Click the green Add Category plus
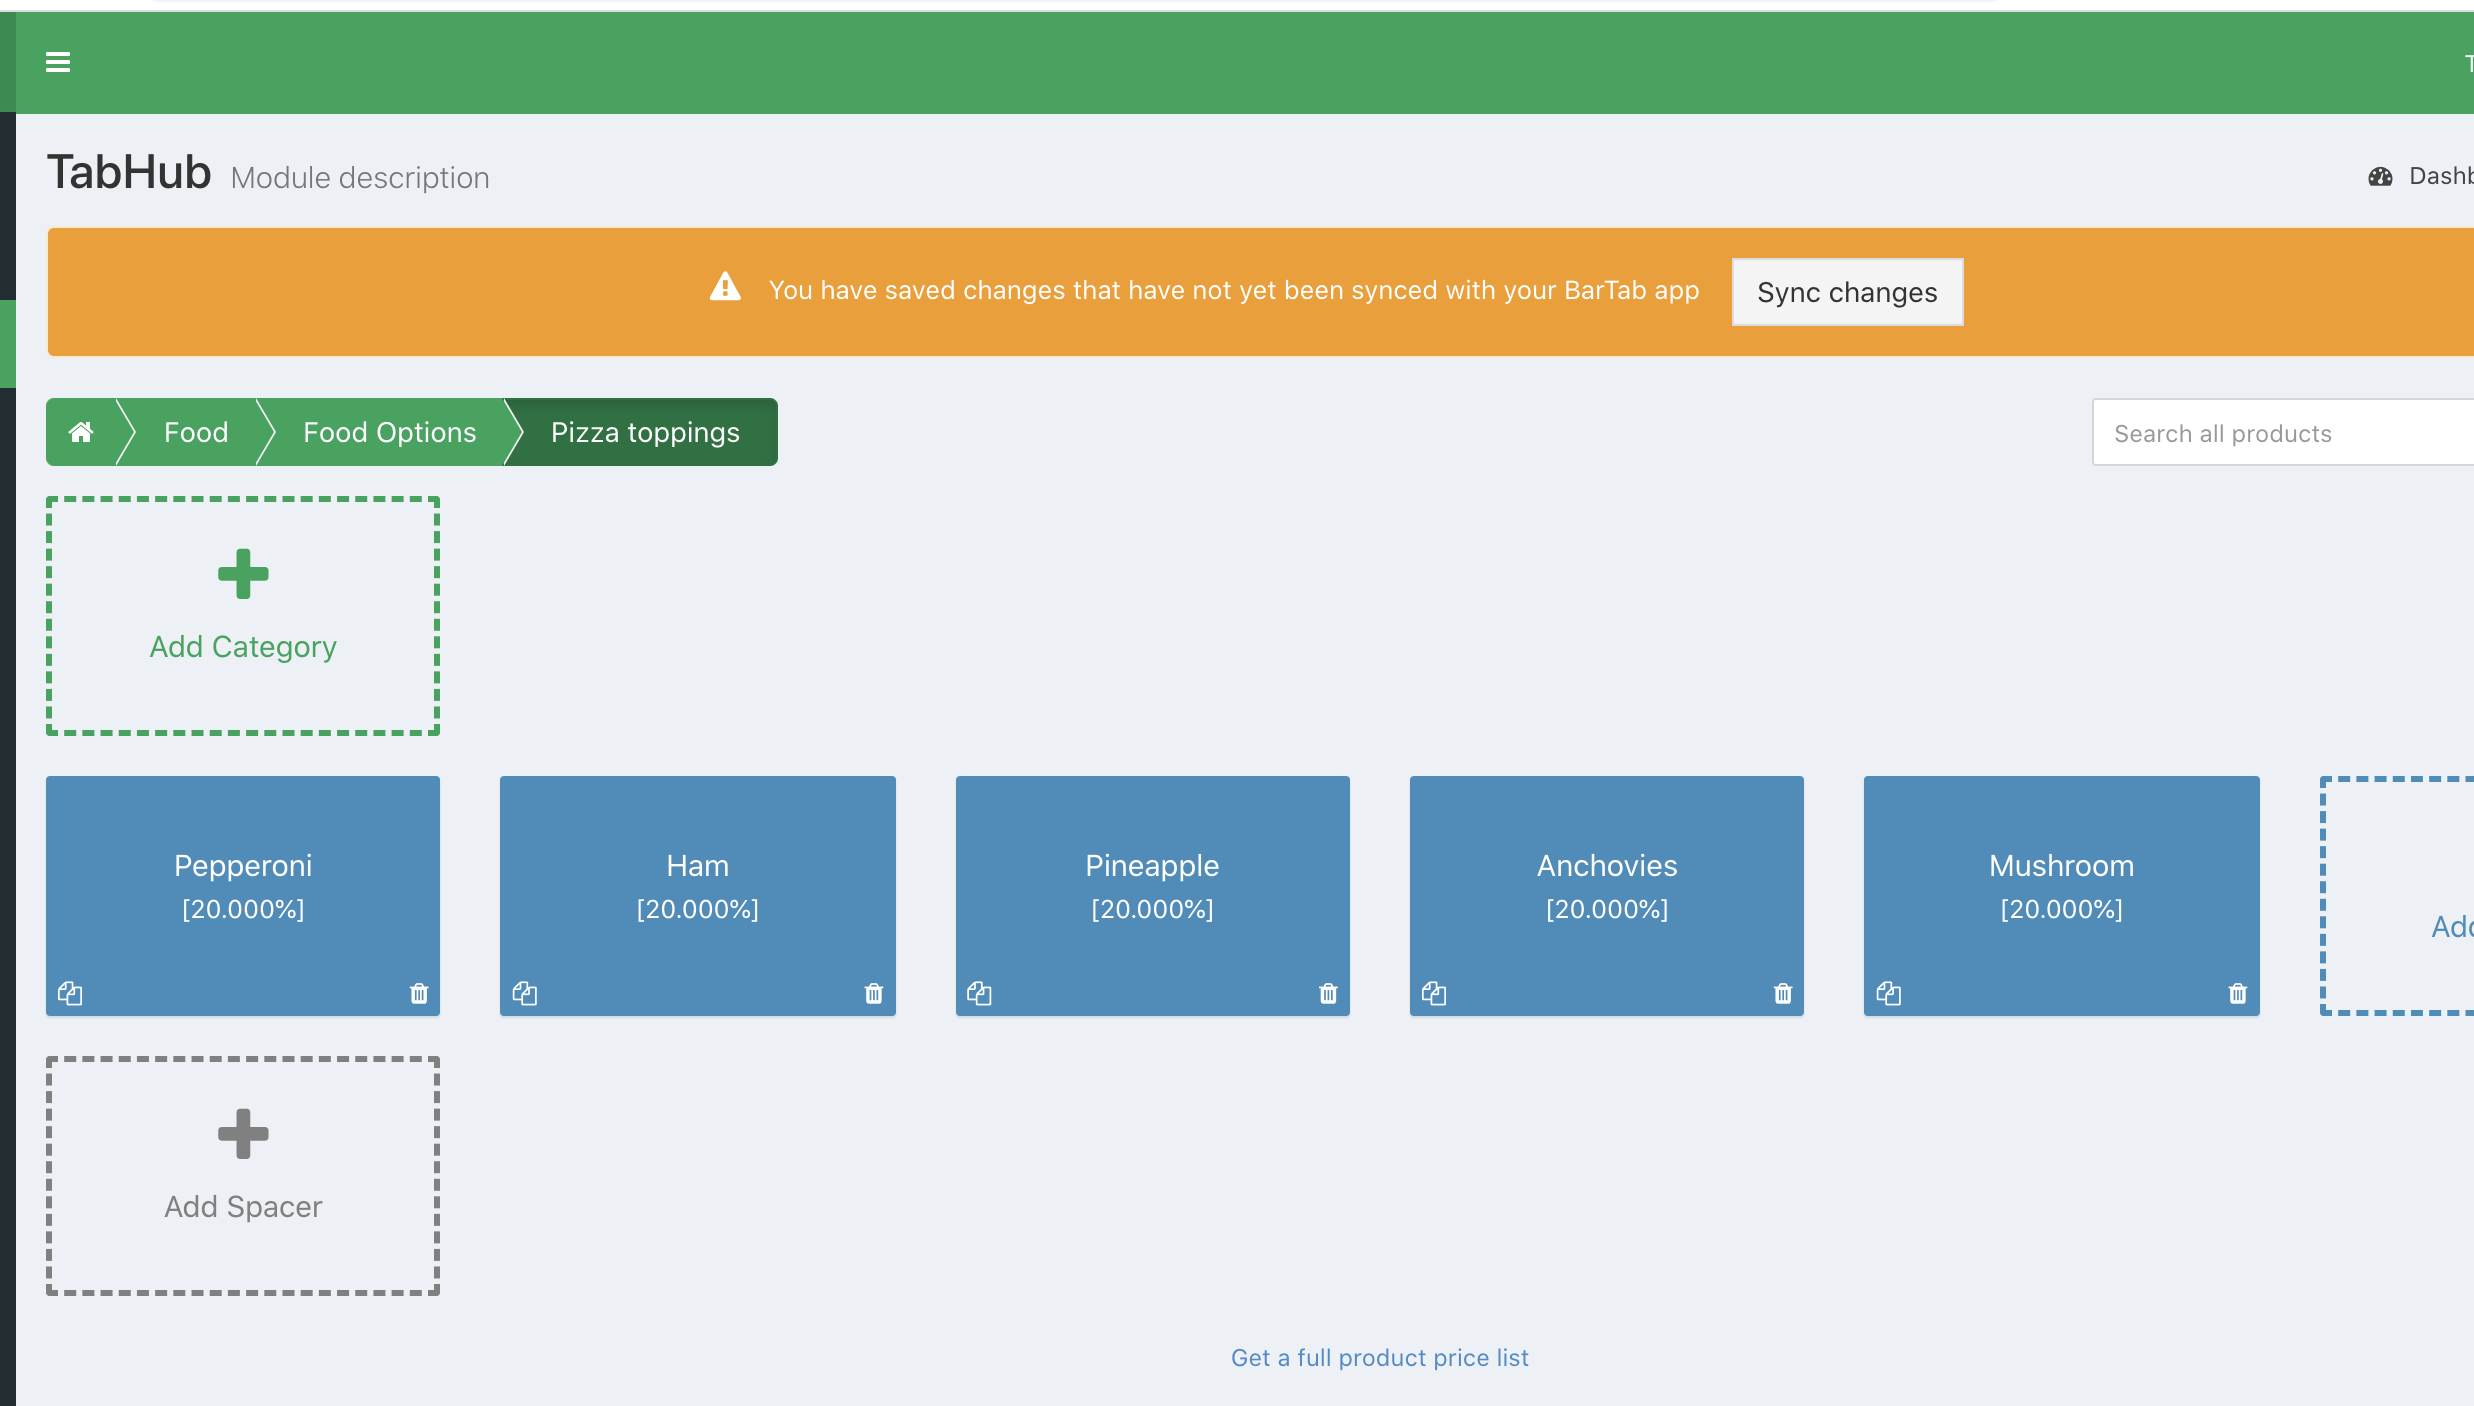The height and width of the screenshot is (1406, 2474). click(243, 574)
